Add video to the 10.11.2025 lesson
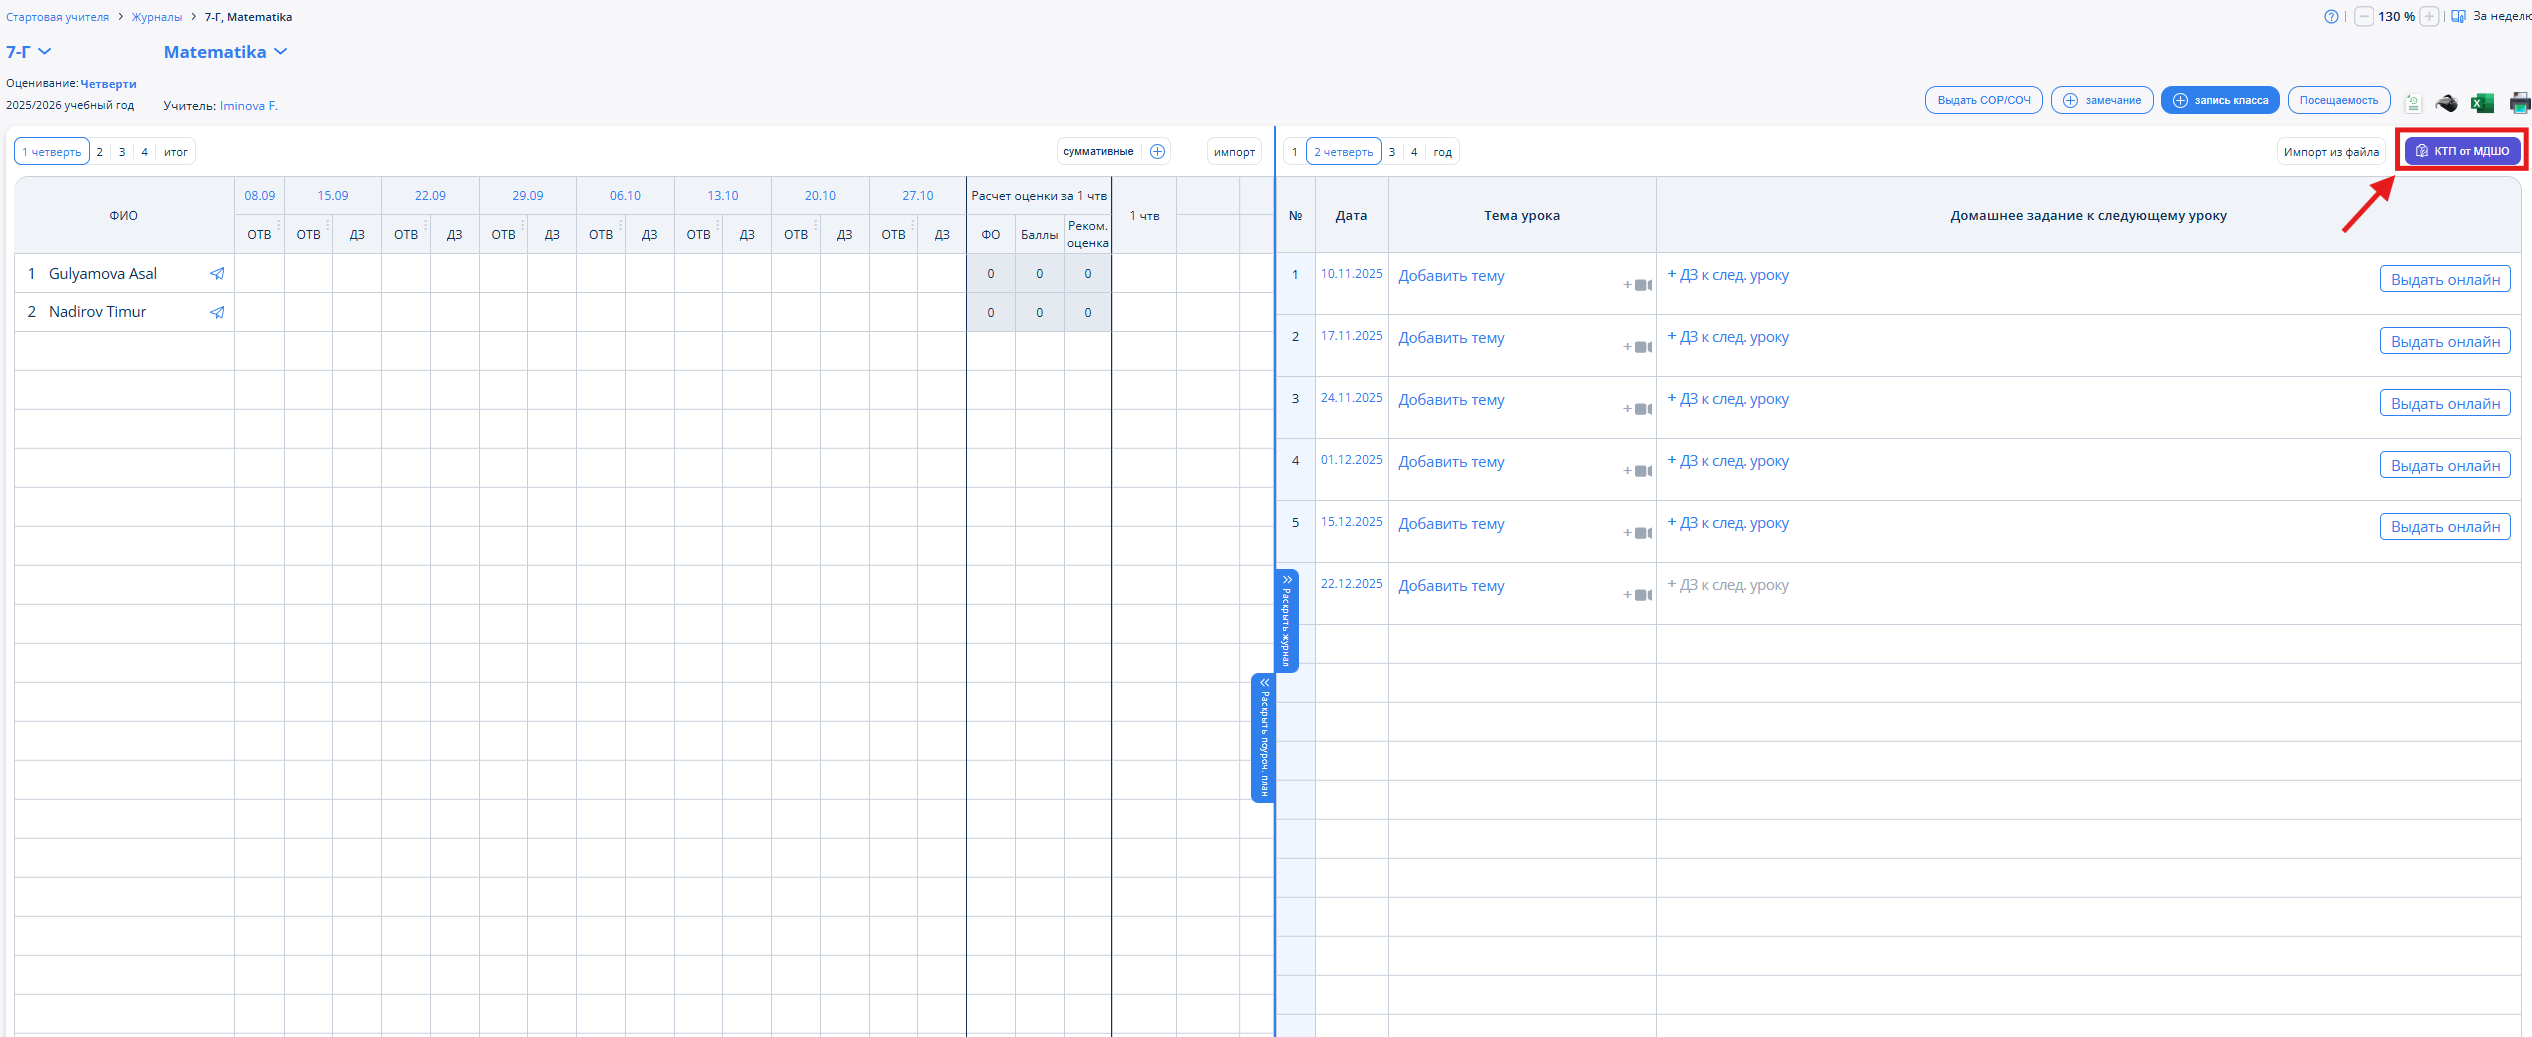Image resolution: width=2532 pixels, height=1037 pixels. tap(1637, 286)
